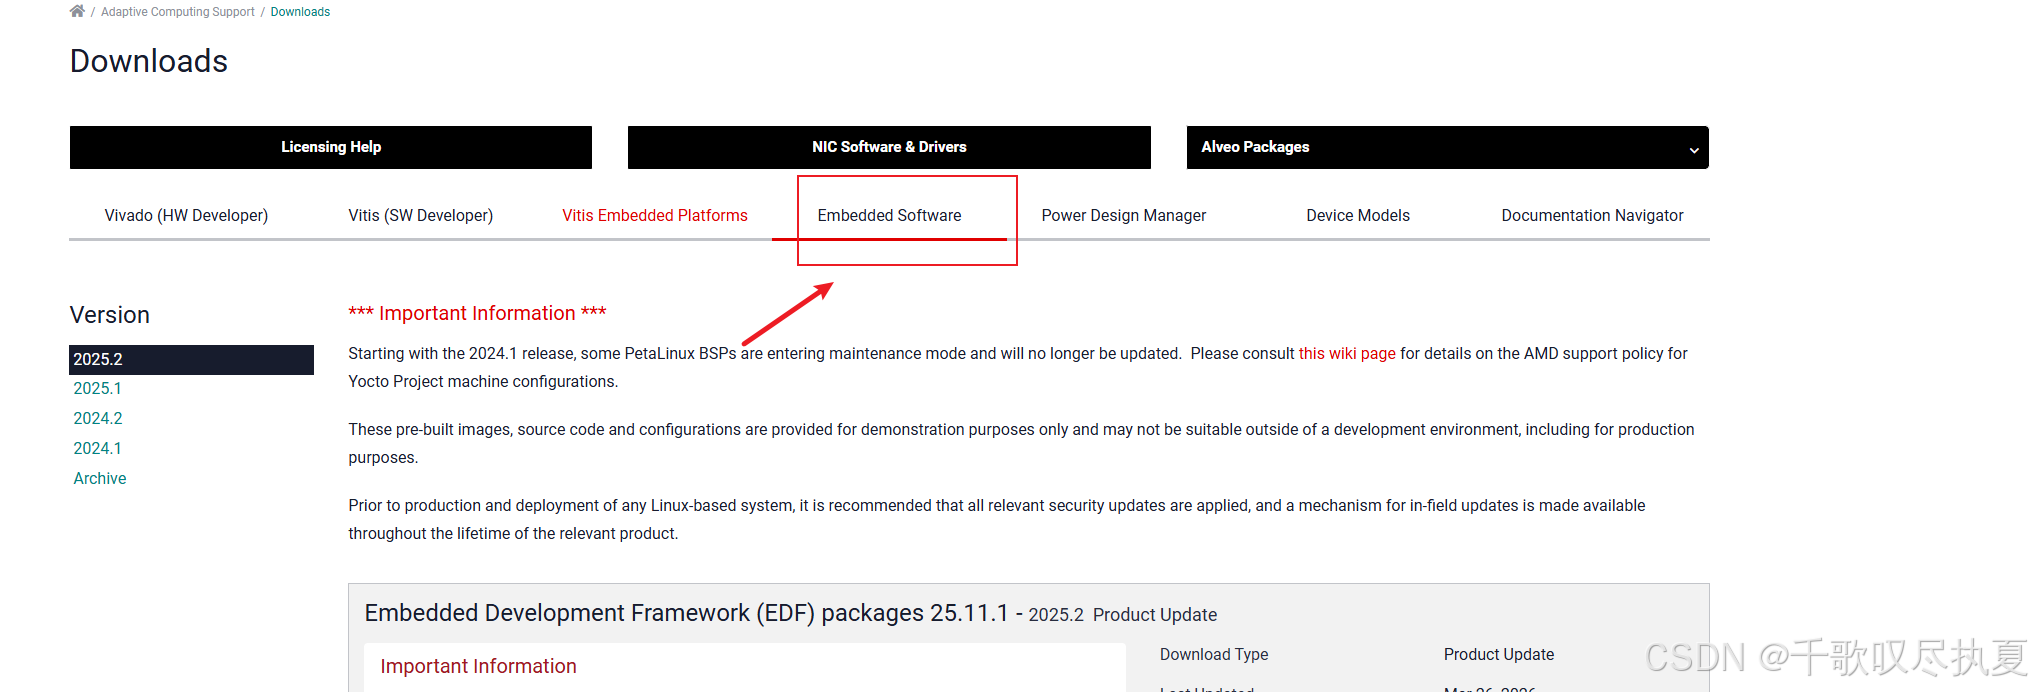Open the Archive versions link

pyautogui.click(x=100, y=478)
